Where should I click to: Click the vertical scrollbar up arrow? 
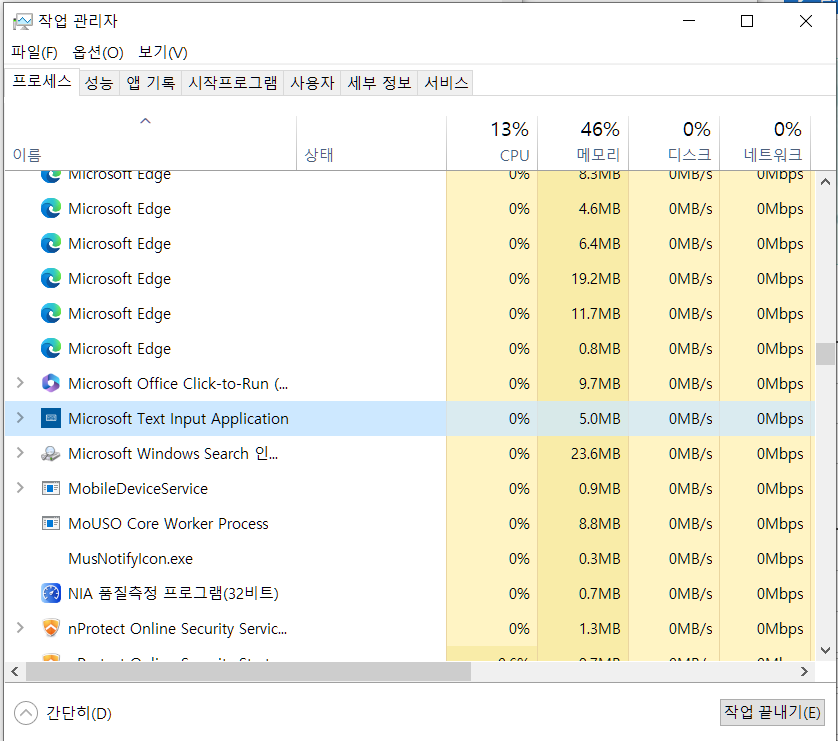tap(825, 182)
